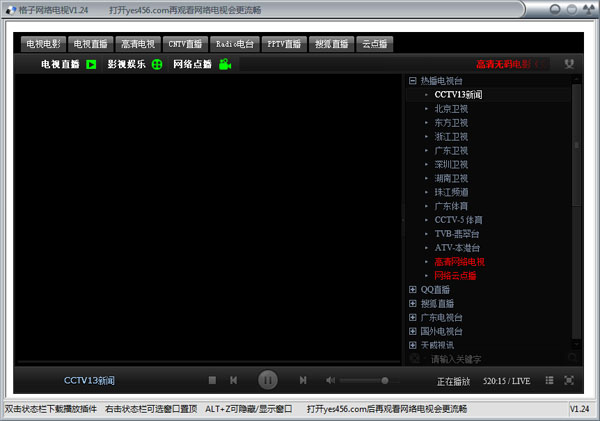Select 浙江卫视 channel

pos(451,137)
